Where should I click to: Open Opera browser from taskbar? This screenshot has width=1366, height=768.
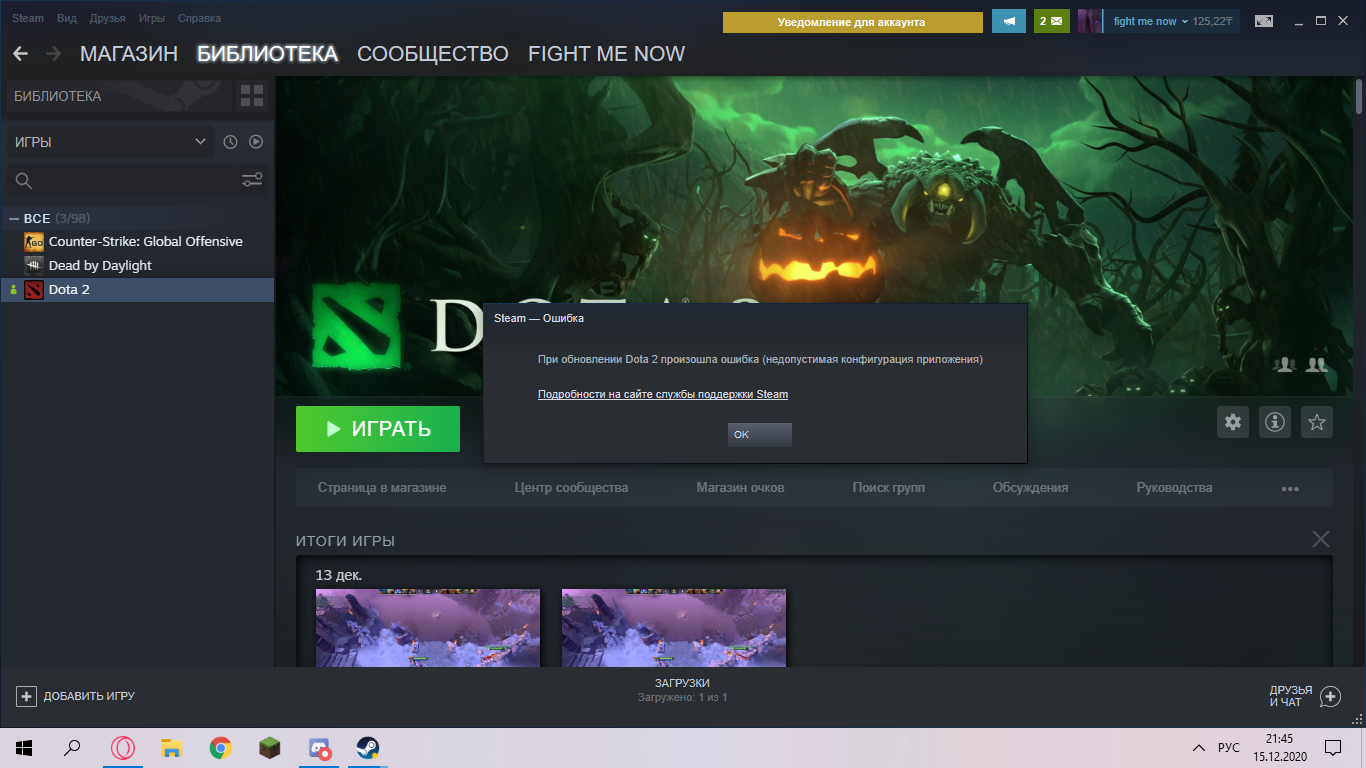click(123, 748)
